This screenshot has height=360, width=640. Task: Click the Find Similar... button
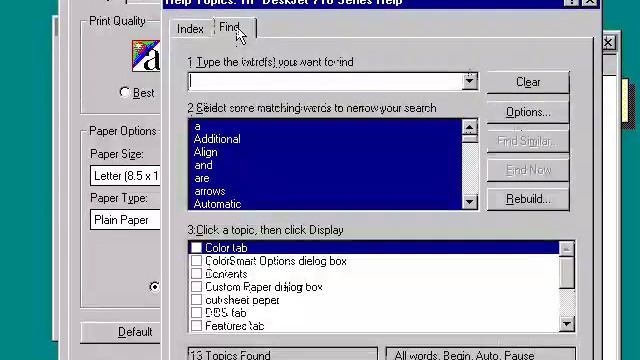click(528, 141)
